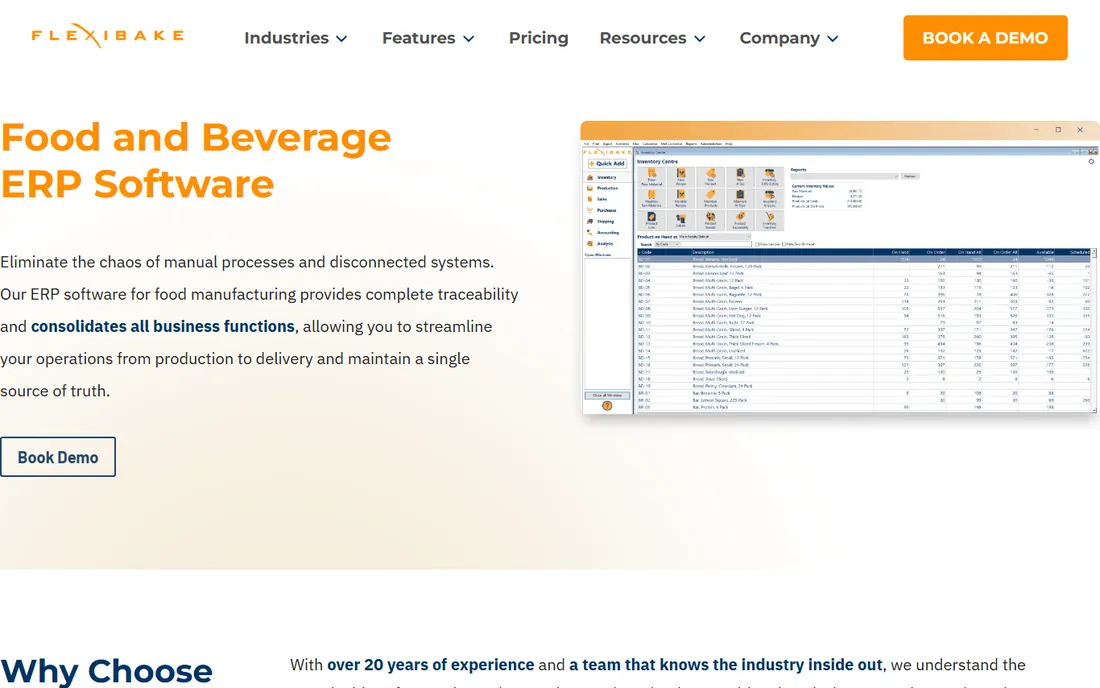This screenshot has height=688, width=1100.
Task: Click 'over 20 years of experience' text
Action: click(x=431, y=665)
